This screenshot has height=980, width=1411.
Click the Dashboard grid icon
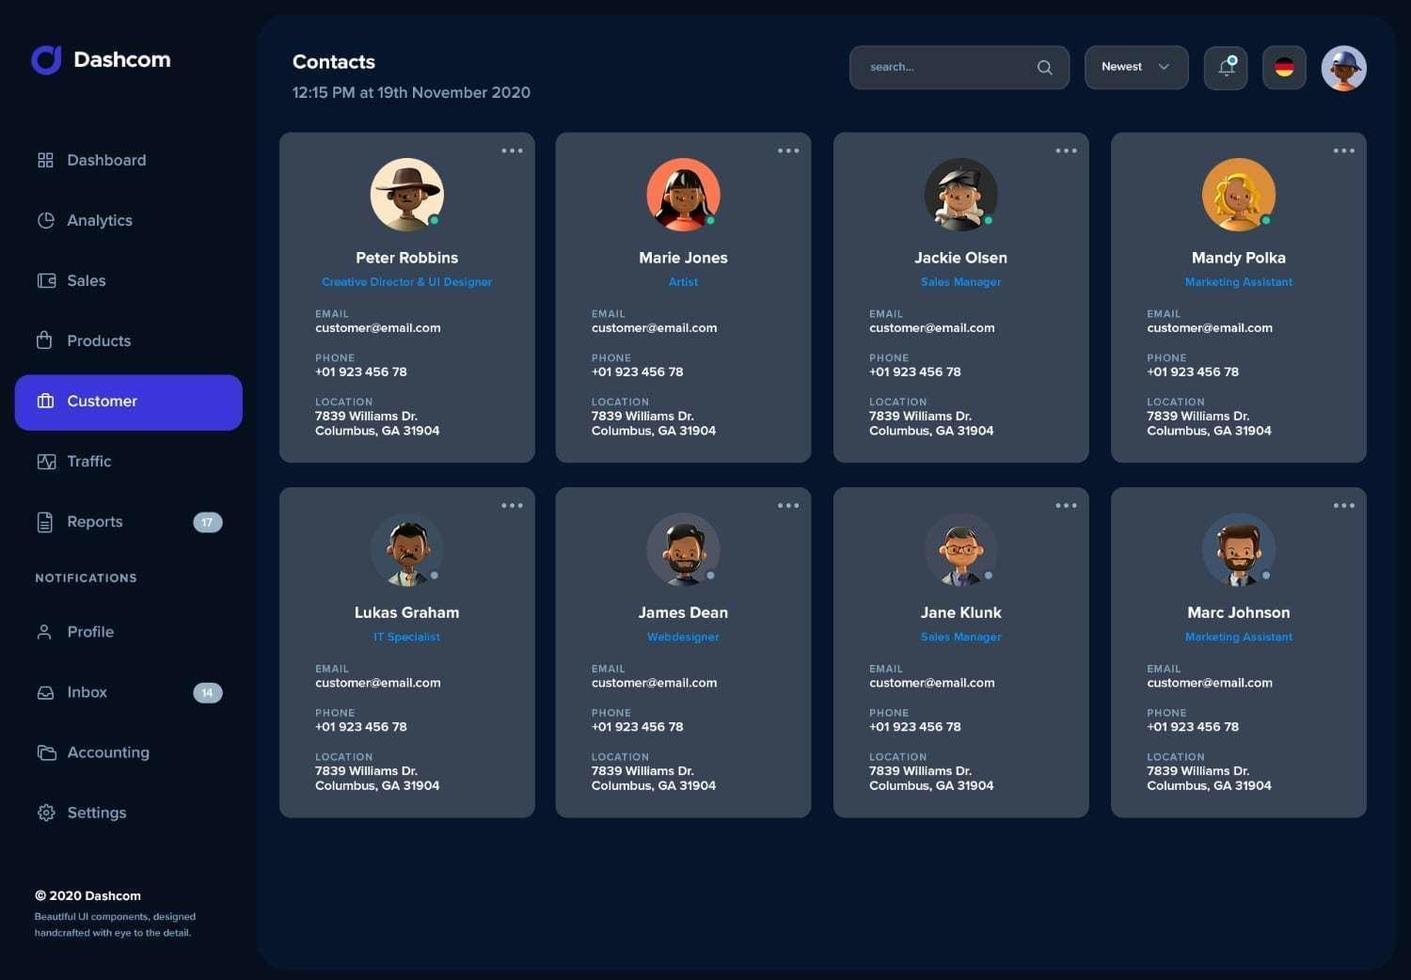45,160
